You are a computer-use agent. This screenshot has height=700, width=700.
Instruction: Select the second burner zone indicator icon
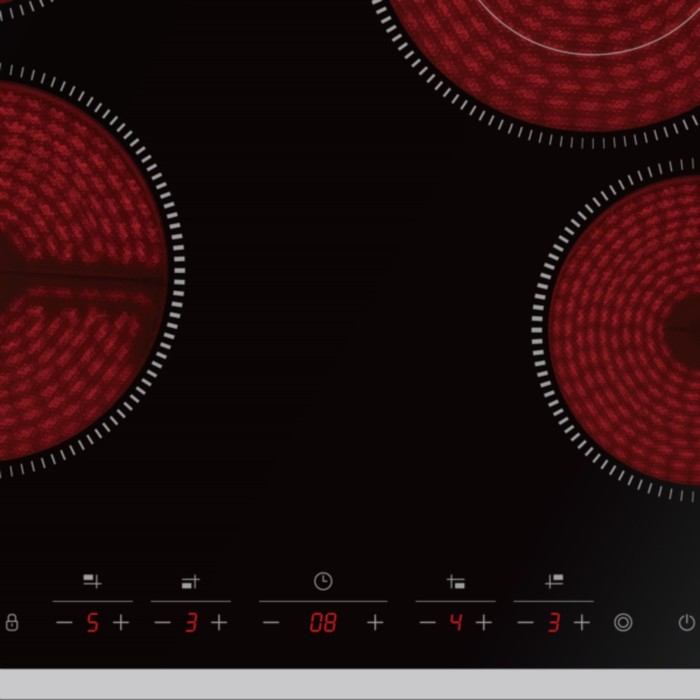coord(190,581)
